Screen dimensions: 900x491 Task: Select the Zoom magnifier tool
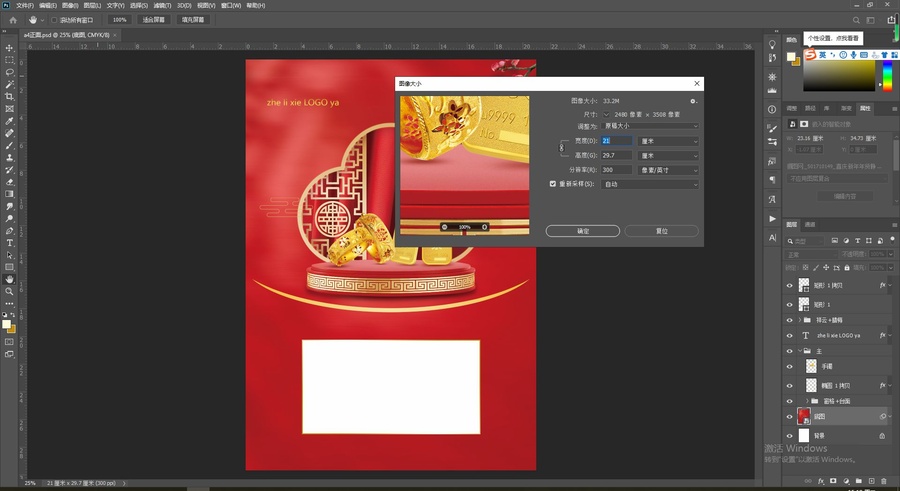coord(9,292)
